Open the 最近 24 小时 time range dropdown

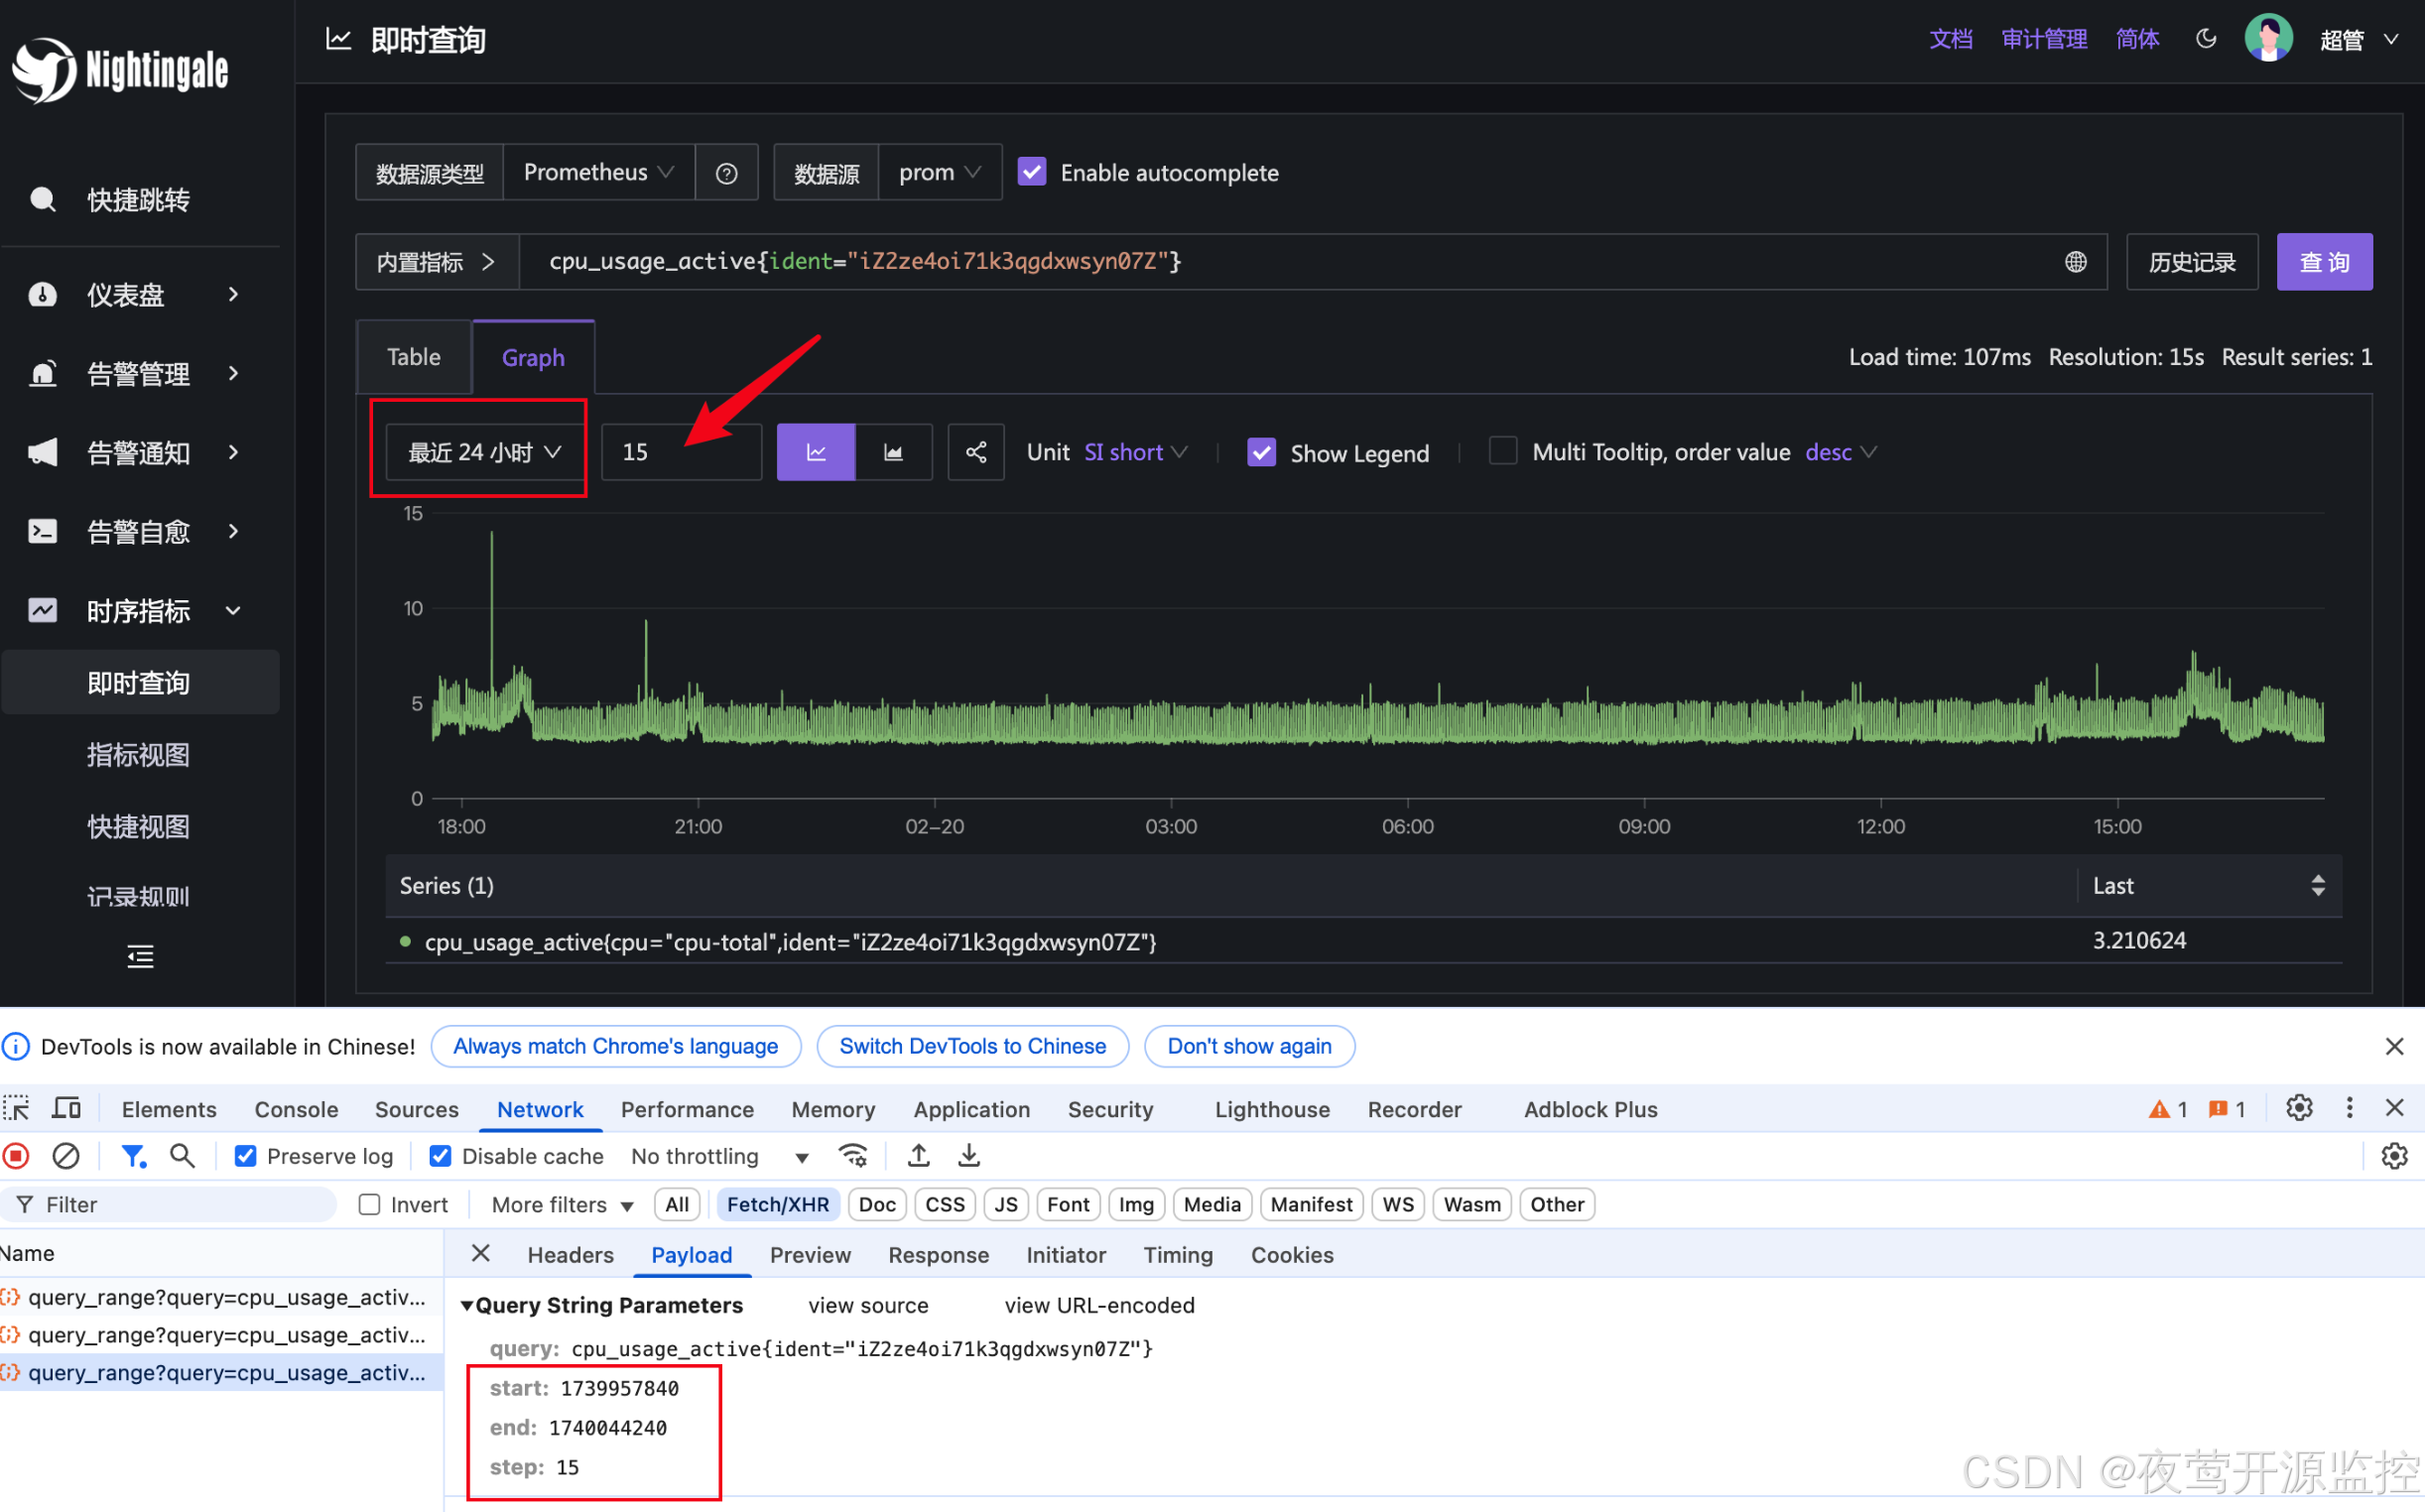483,452
